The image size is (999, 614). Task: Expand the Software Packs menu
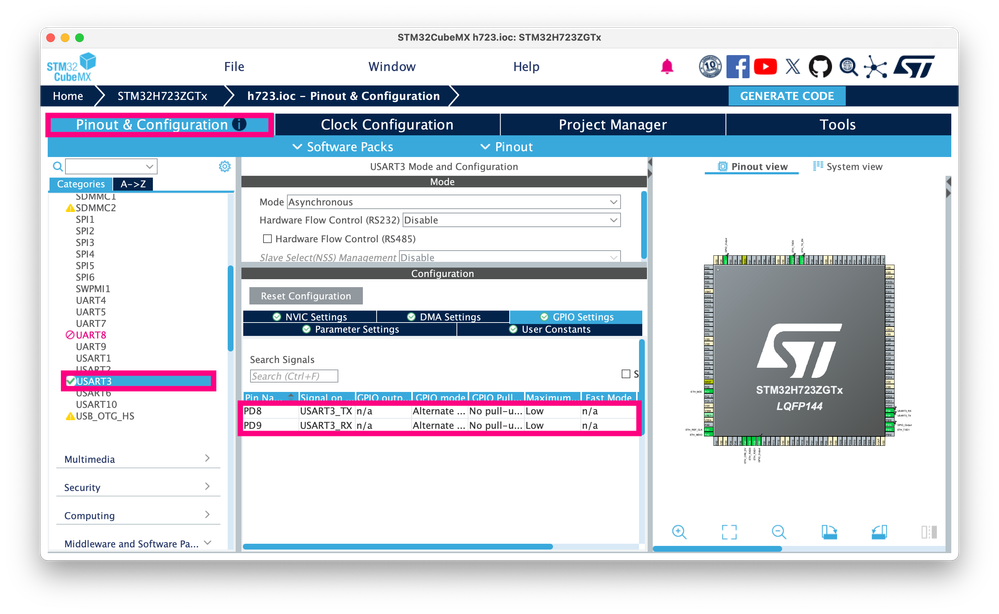[343, 146]
